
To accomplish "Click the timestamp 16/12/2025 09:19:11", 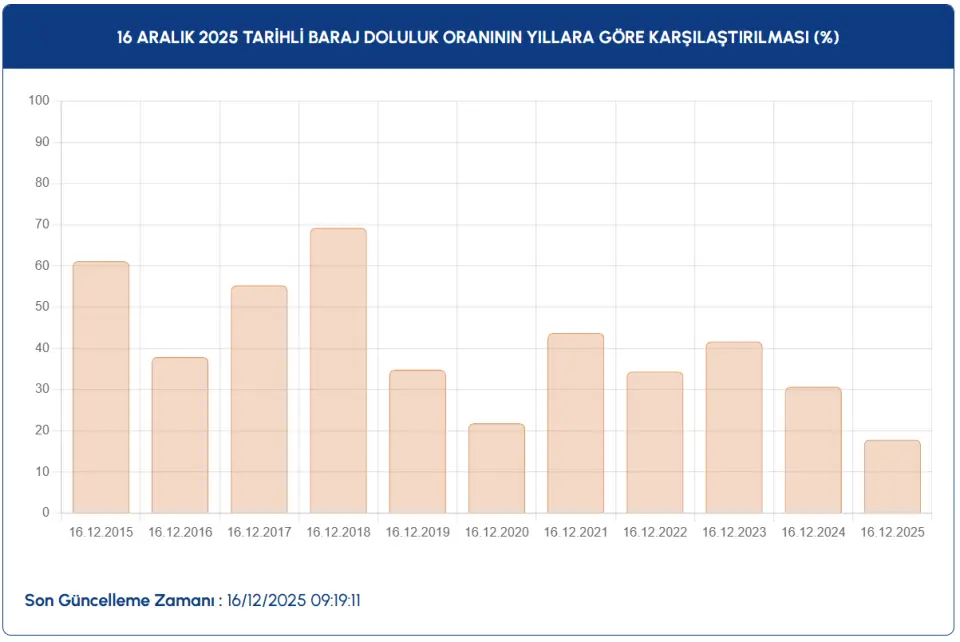I will coord(294,600).
